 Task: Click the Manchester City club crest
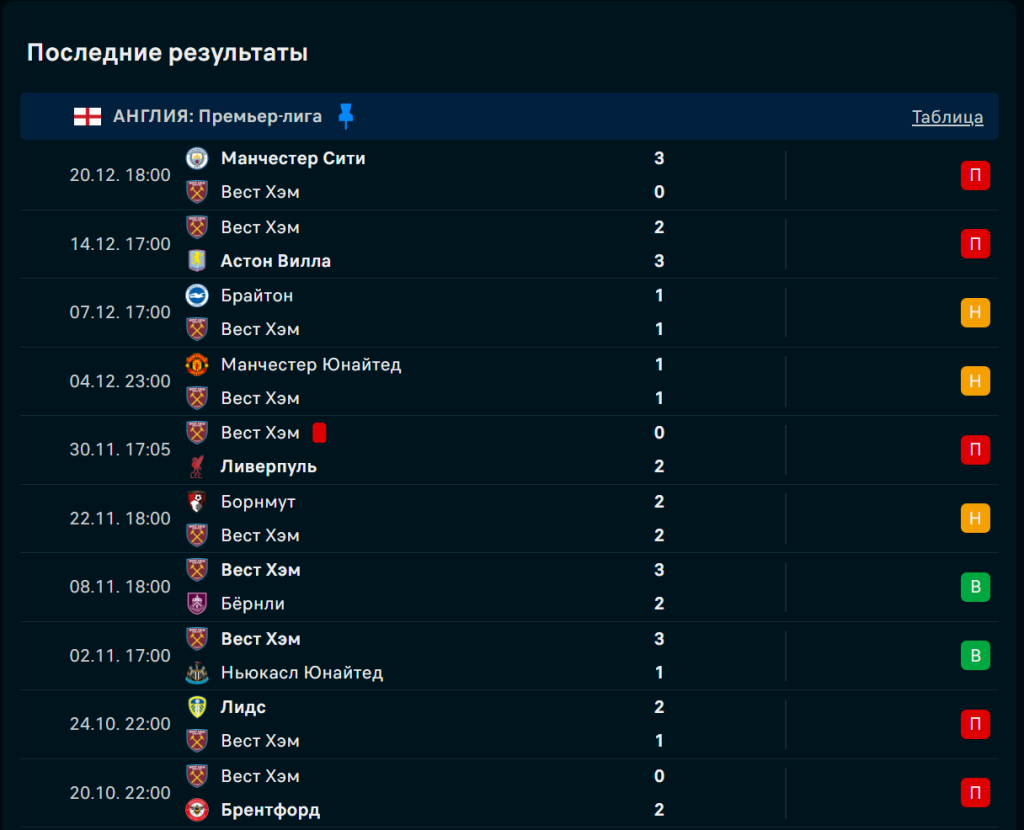[x=197, y=158]
